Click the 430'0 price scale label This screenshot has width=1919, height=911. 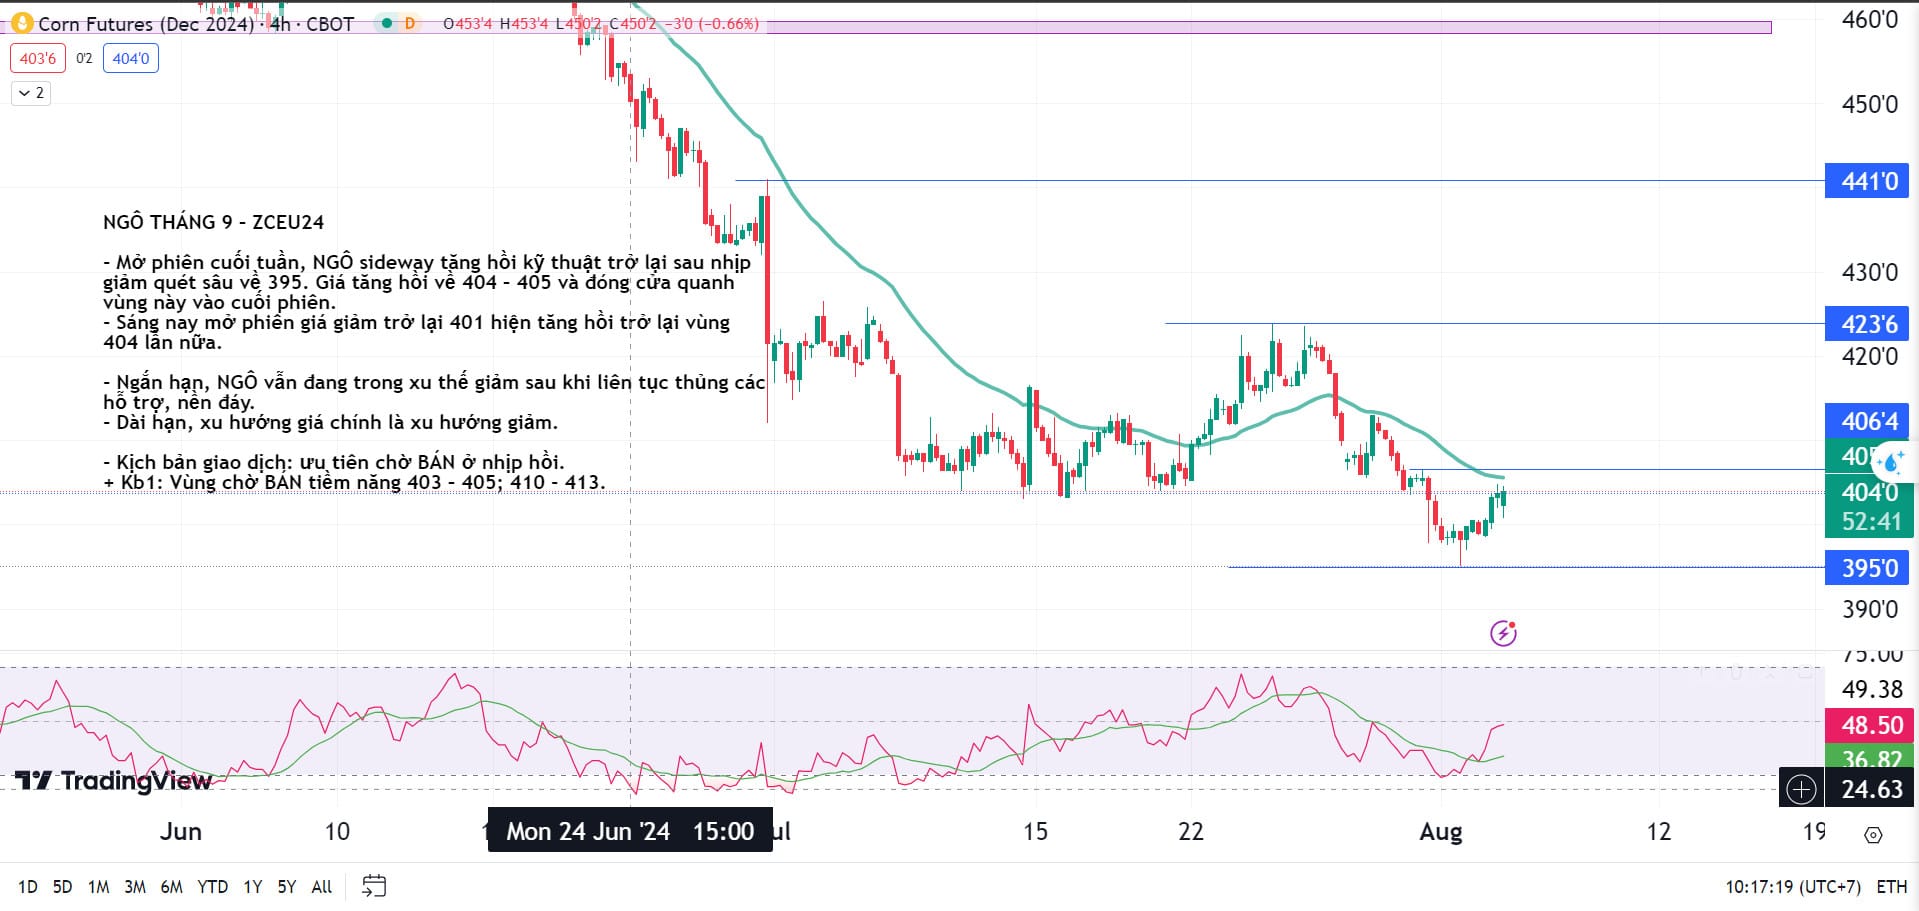(1869, 272)
